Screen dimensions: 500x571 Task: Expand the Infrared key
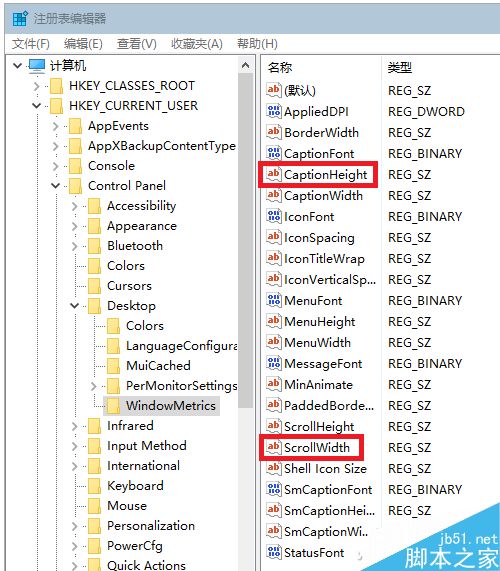(x=74, y=426)
